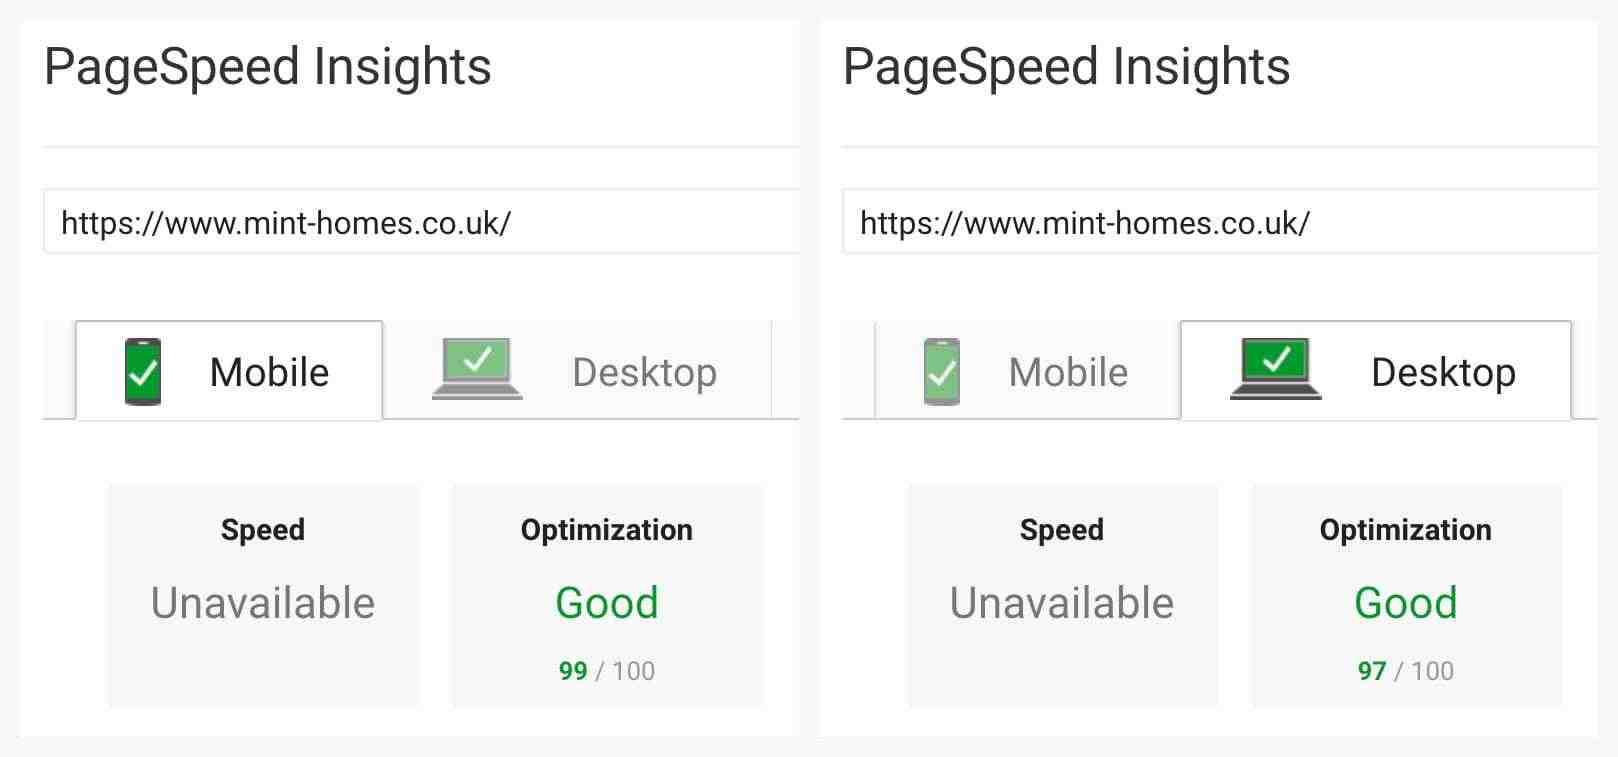This screenshot has height=757, width=1618.
Task: Open the Speed Unavailable card on mobile results
Action: click(263, 596)
